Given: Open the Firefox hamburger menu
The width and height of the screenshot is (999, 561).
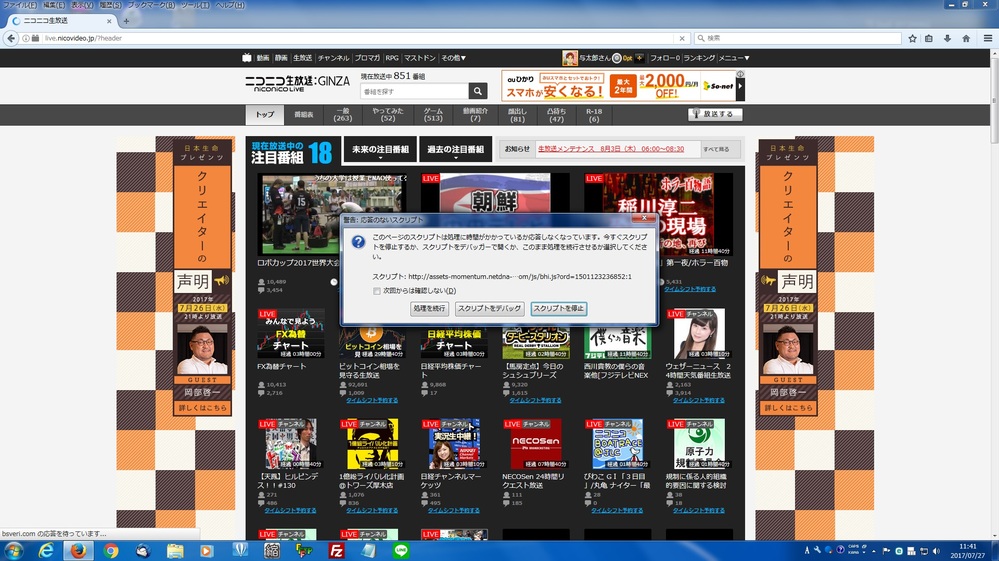Looking at the screenshot, I should [988, 38].
